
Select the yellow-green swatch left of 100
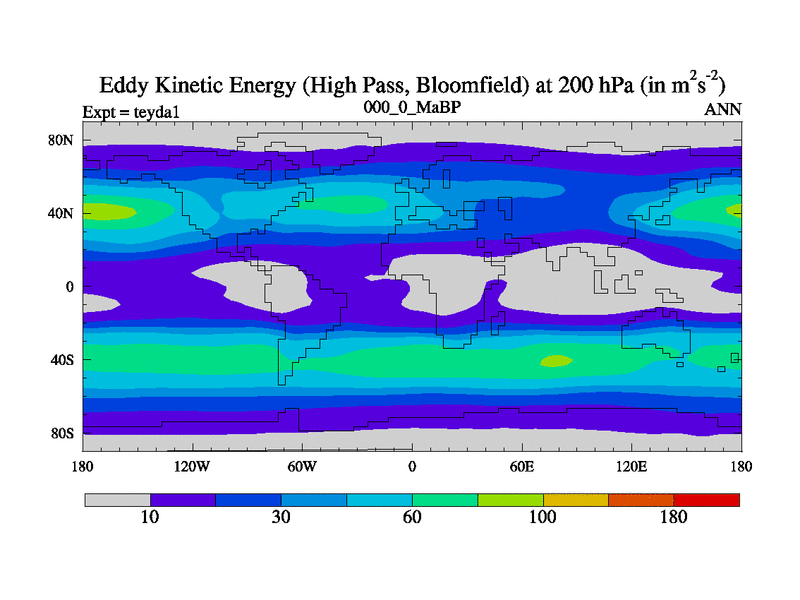pyautogui.click(x=511, y=499)
